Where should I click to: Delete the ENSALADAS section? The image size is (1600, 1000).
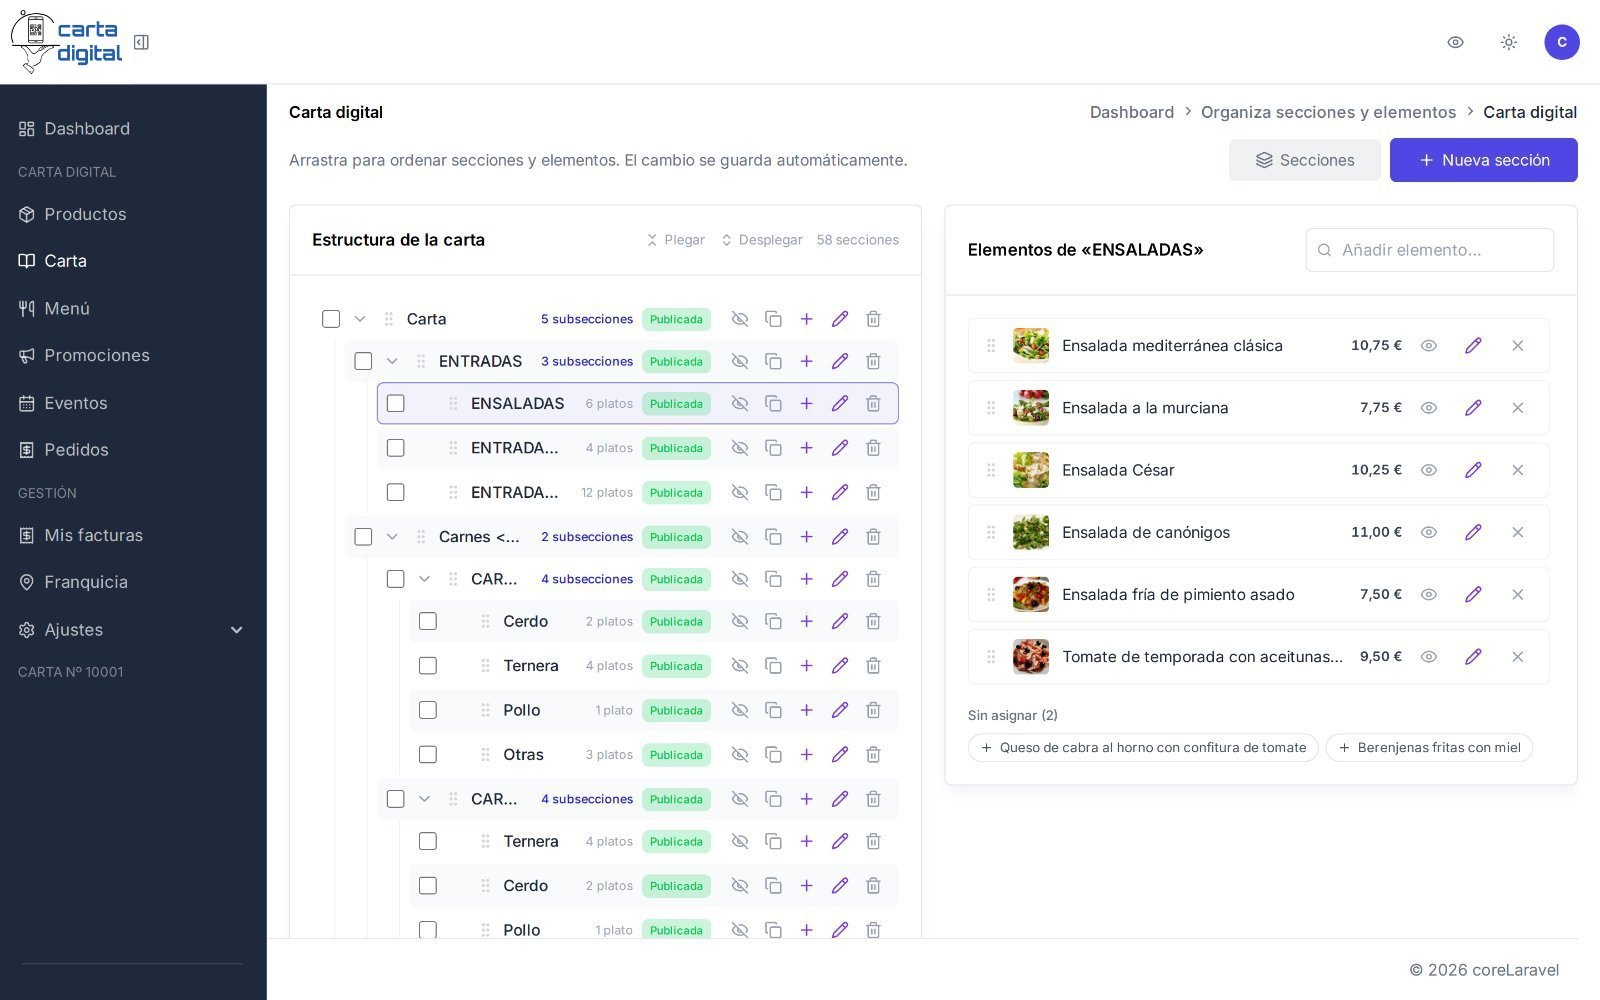point(873,403)
